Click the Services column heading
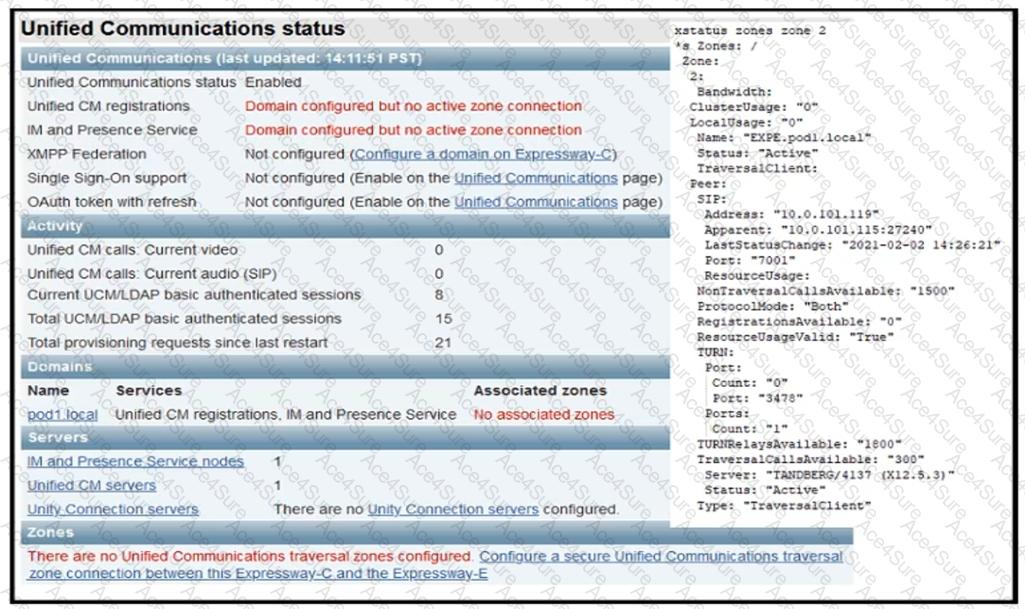Screen dimensions: 1025x609 pyautogui.click(x=149, y=391)
